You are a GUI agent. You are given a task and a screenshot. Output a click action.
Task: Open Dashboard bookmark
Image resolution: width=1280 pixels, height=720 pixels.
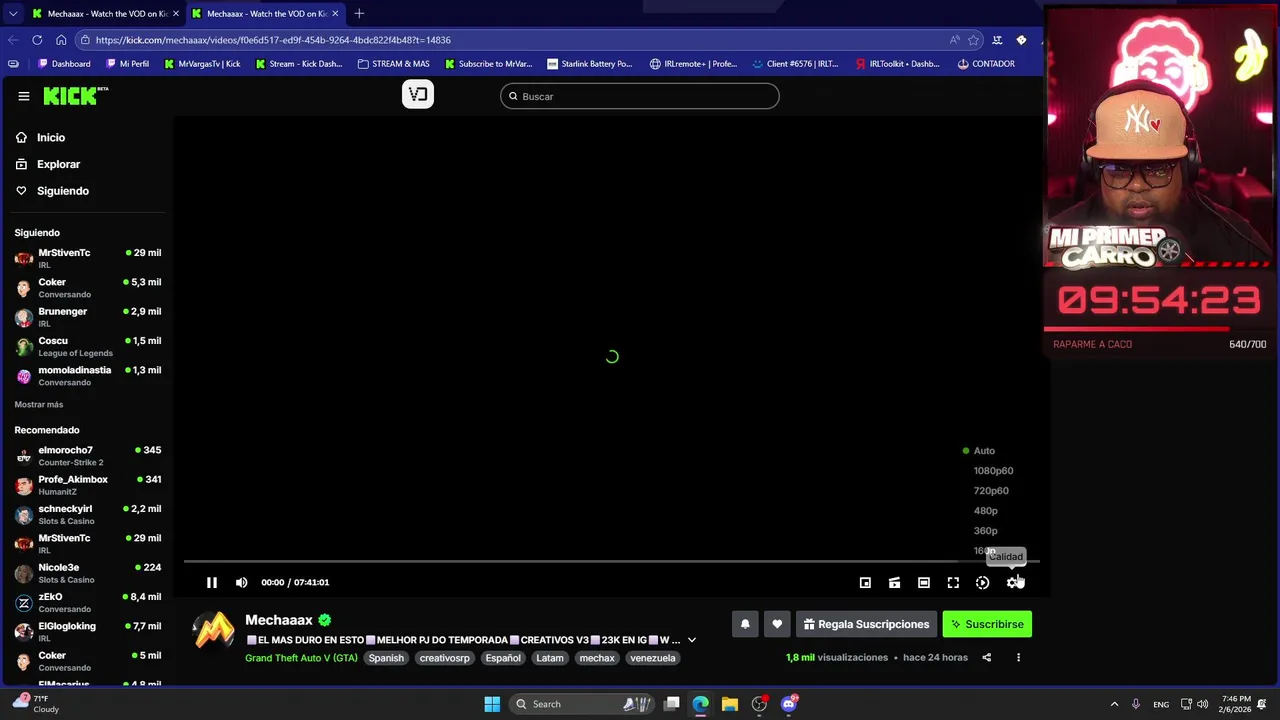coord(64,64)
